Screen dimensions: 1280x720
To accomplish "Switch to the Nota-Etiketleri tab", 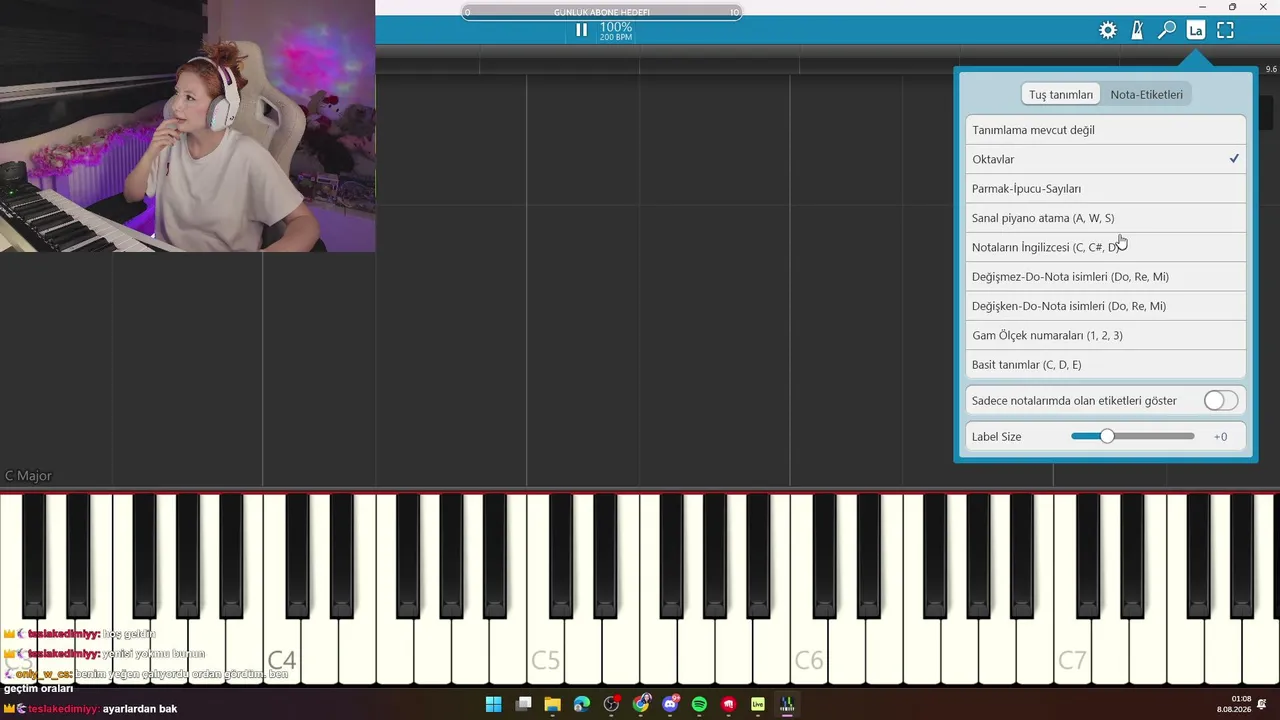I will click(1146, 94).
